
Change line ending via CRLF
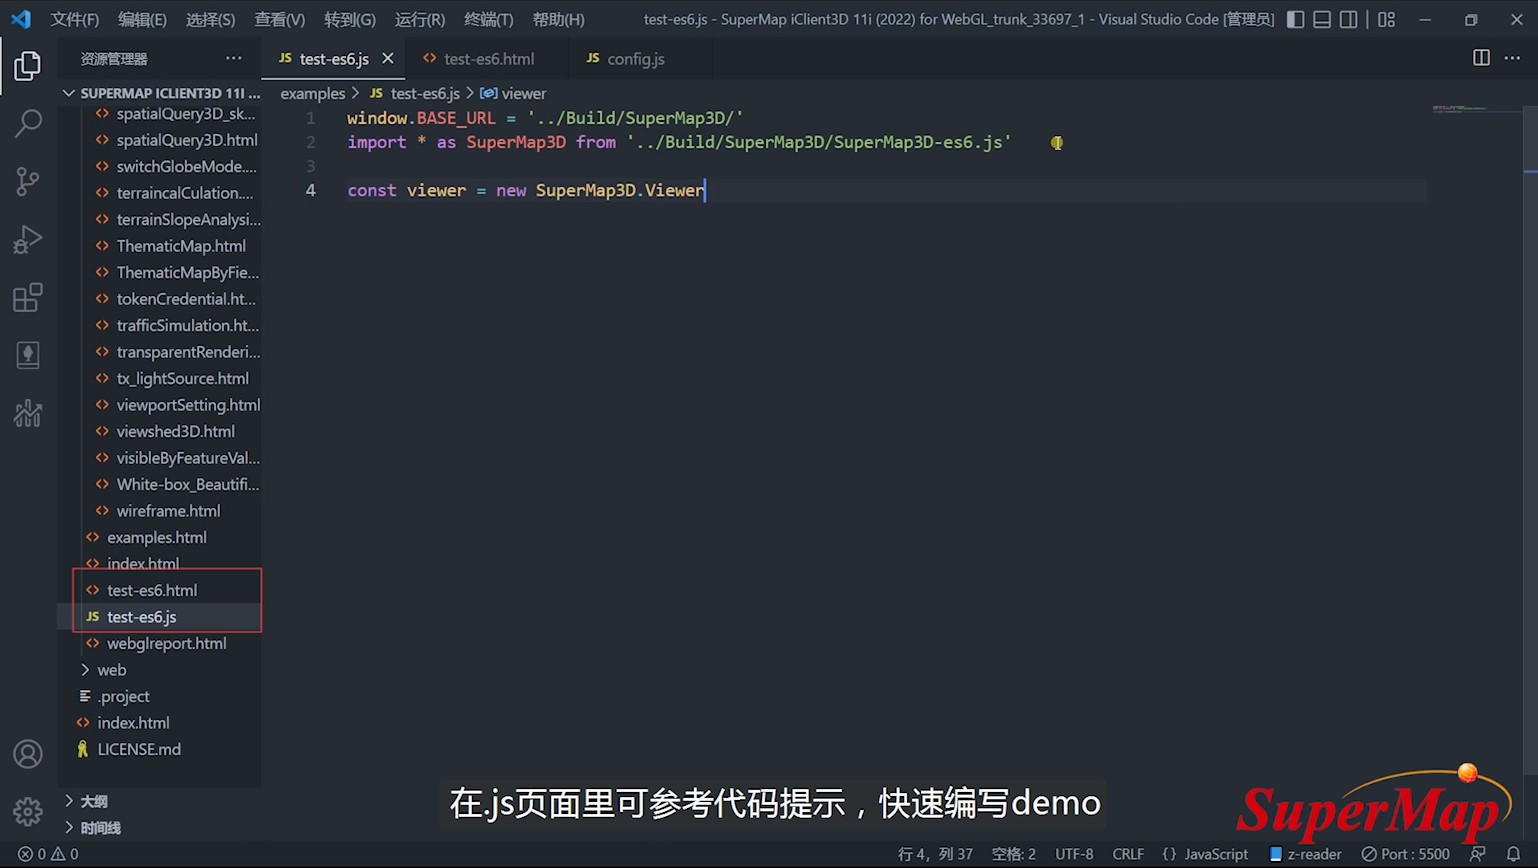click(1128, 854)
